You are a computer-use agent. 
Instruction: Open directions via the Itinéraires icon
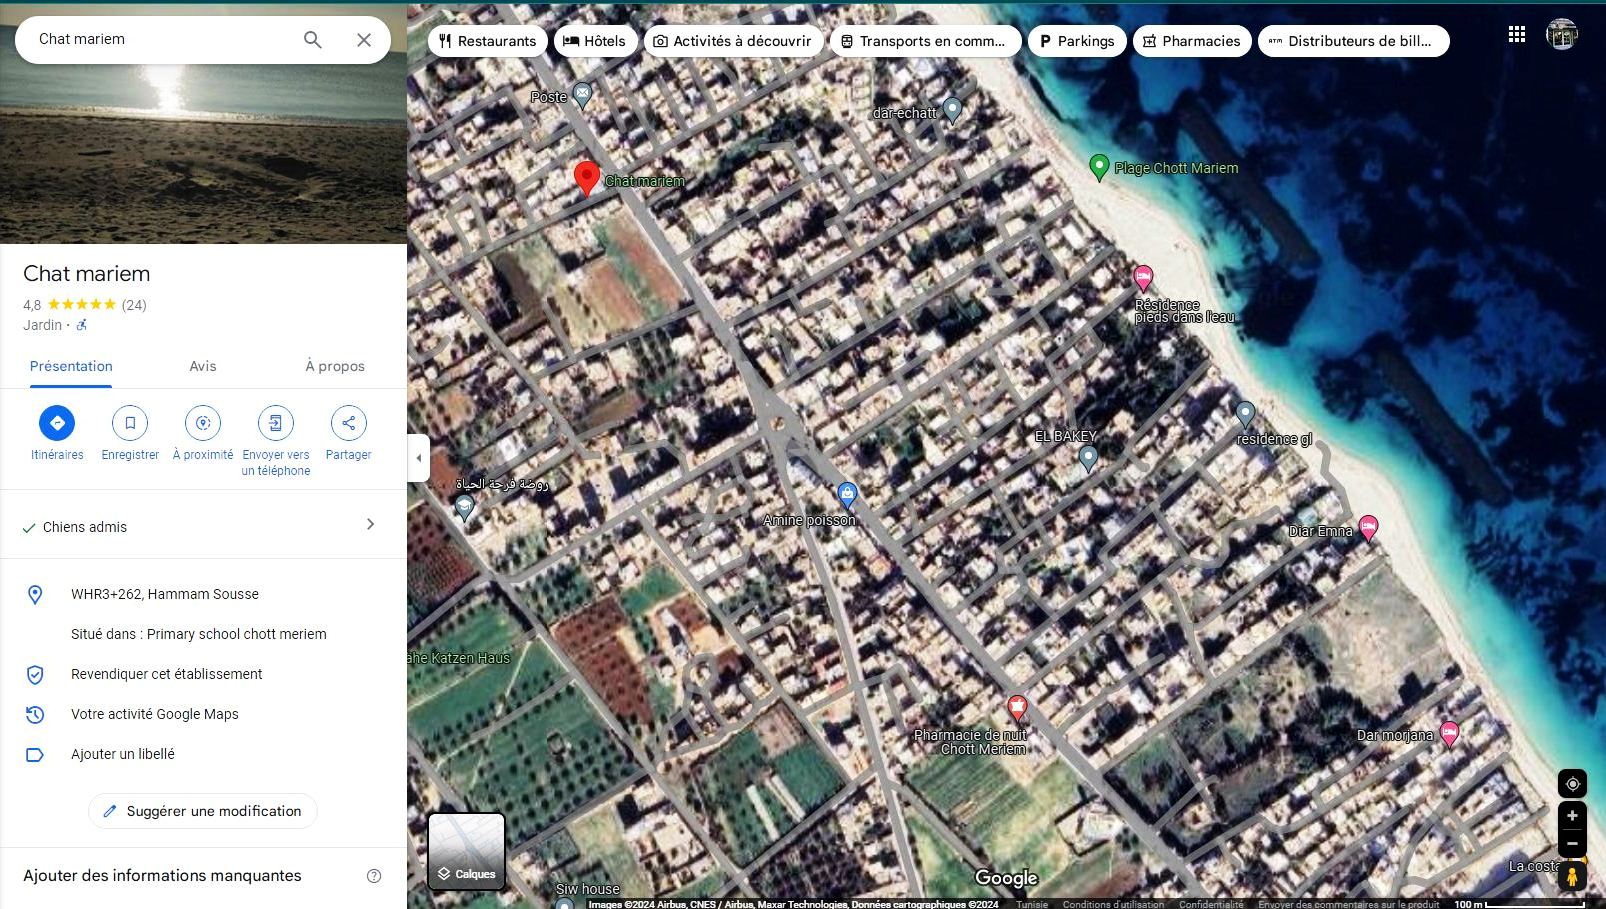tap(57, 423)
